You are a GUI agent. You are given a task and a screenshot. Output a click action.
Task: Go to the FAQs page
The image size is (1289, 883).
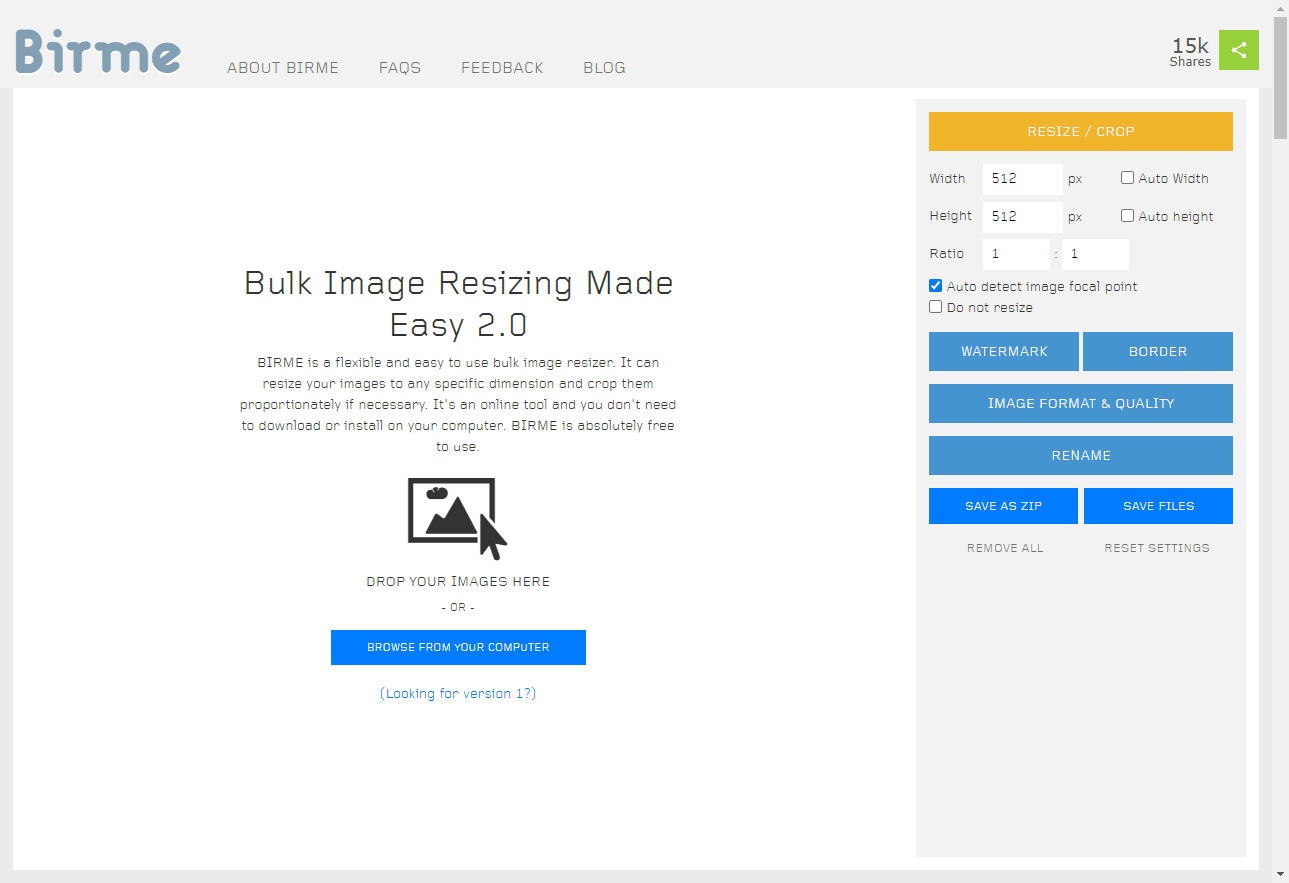(400, 68)
